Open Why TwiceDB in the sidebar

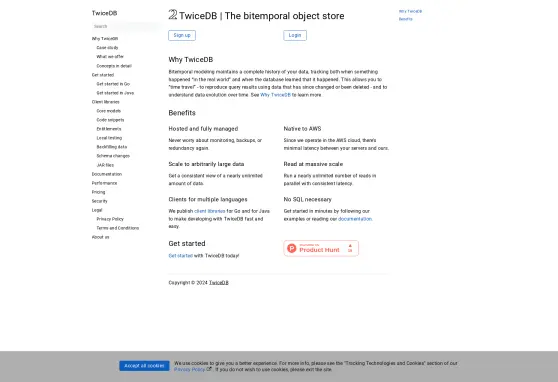pos(105,38)
